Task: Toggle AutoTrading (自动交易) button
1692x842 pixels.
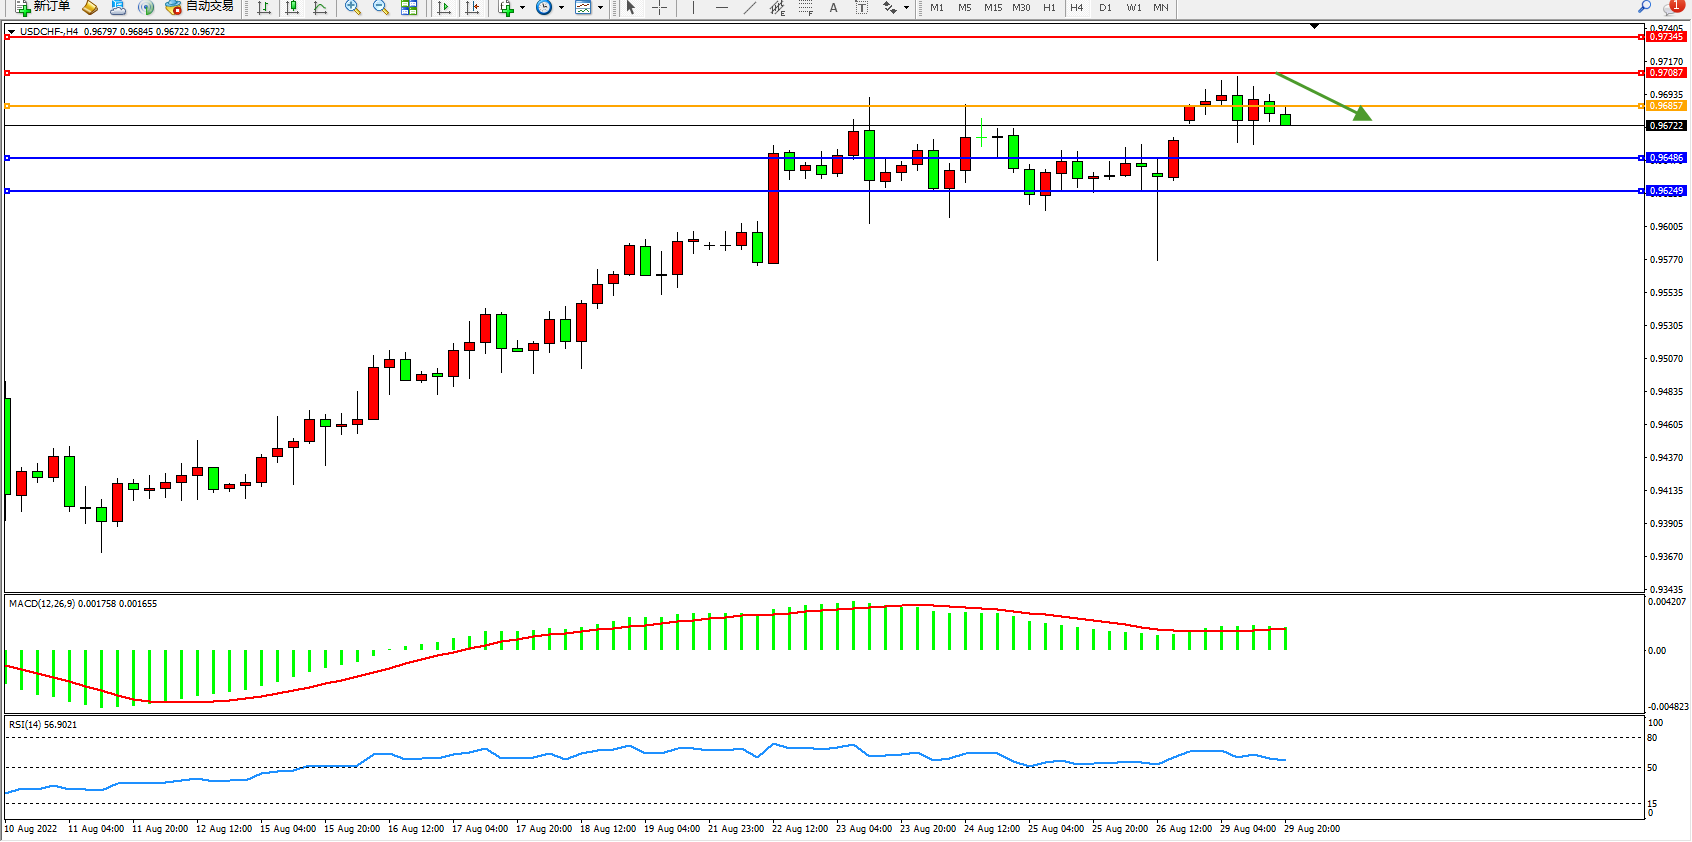Action: tap(200, 7)
